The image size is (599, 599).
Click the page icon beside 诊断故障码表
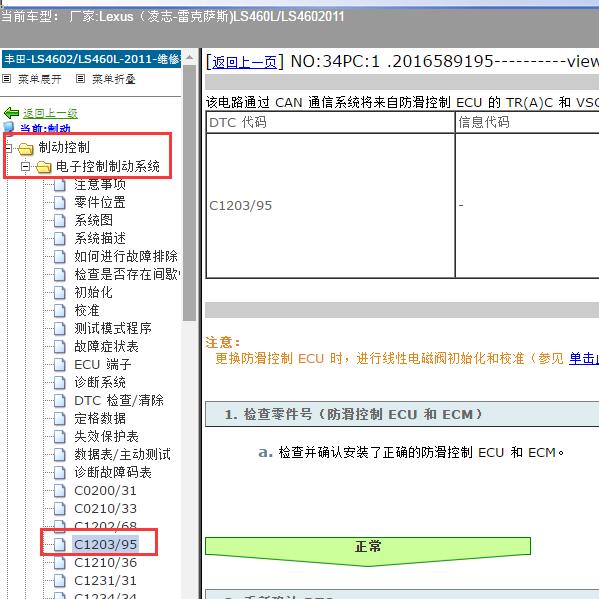60,473
